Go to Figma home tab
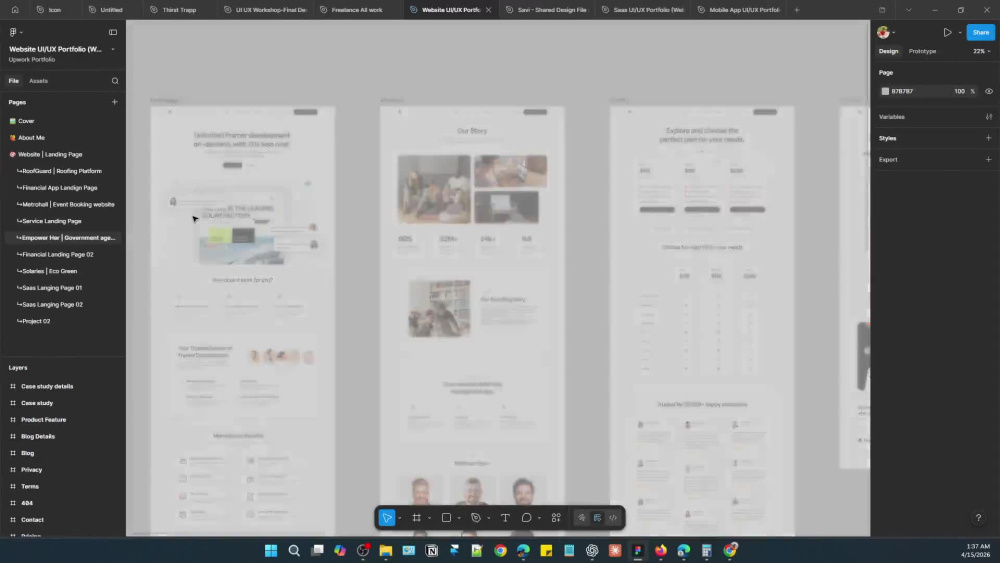Viewport: 1000px width, 563px height. [x=15, y=10]
